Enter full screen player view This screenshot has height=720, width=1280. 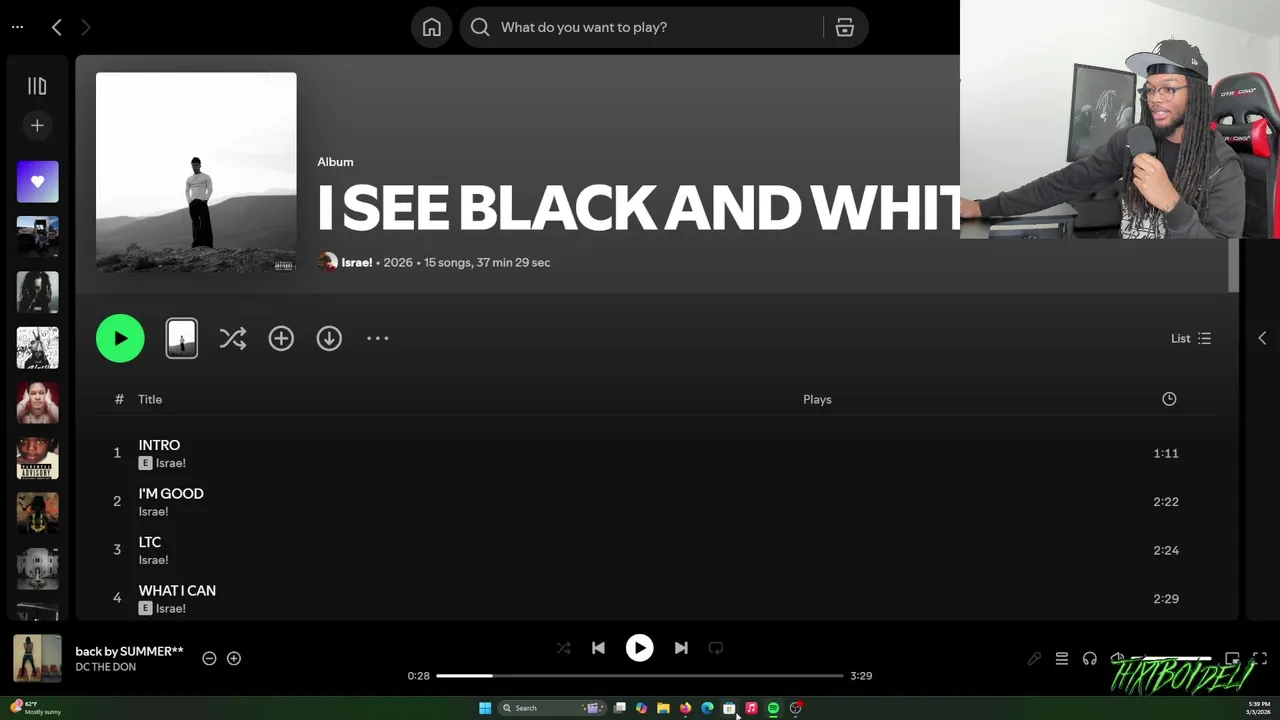point(1260,658)
